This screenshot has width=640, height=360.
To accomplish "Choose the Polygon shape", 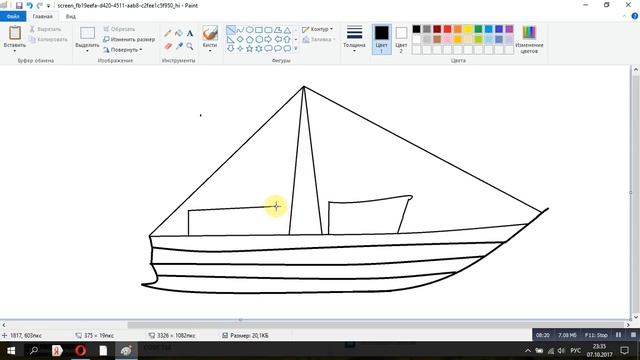I will point(278,30).
